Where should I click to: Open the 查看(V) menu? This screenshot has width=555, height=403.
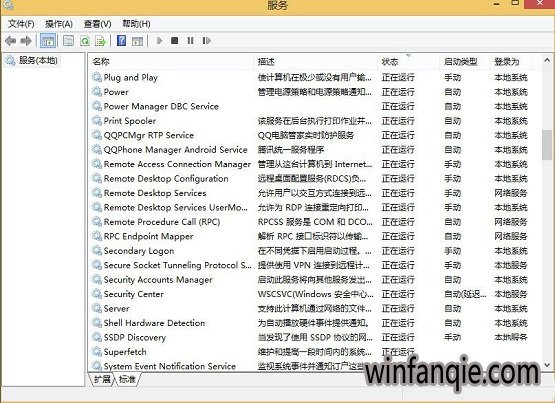97,24
